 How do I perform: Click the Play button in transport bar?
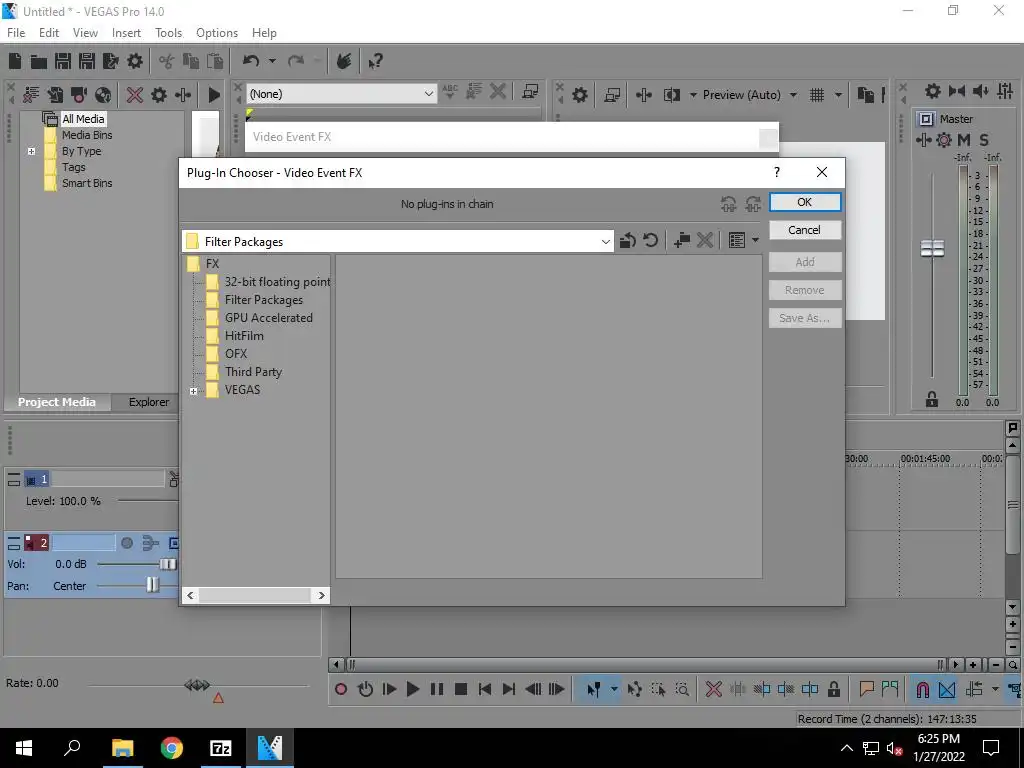pos(413,689)
